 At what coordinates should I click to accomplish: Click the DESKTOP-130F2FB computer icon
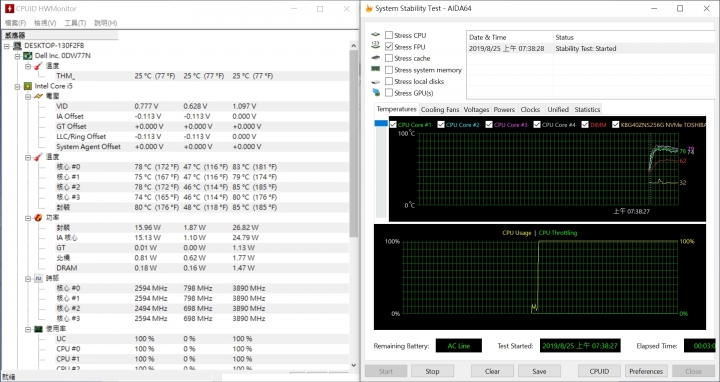point(17,45)
